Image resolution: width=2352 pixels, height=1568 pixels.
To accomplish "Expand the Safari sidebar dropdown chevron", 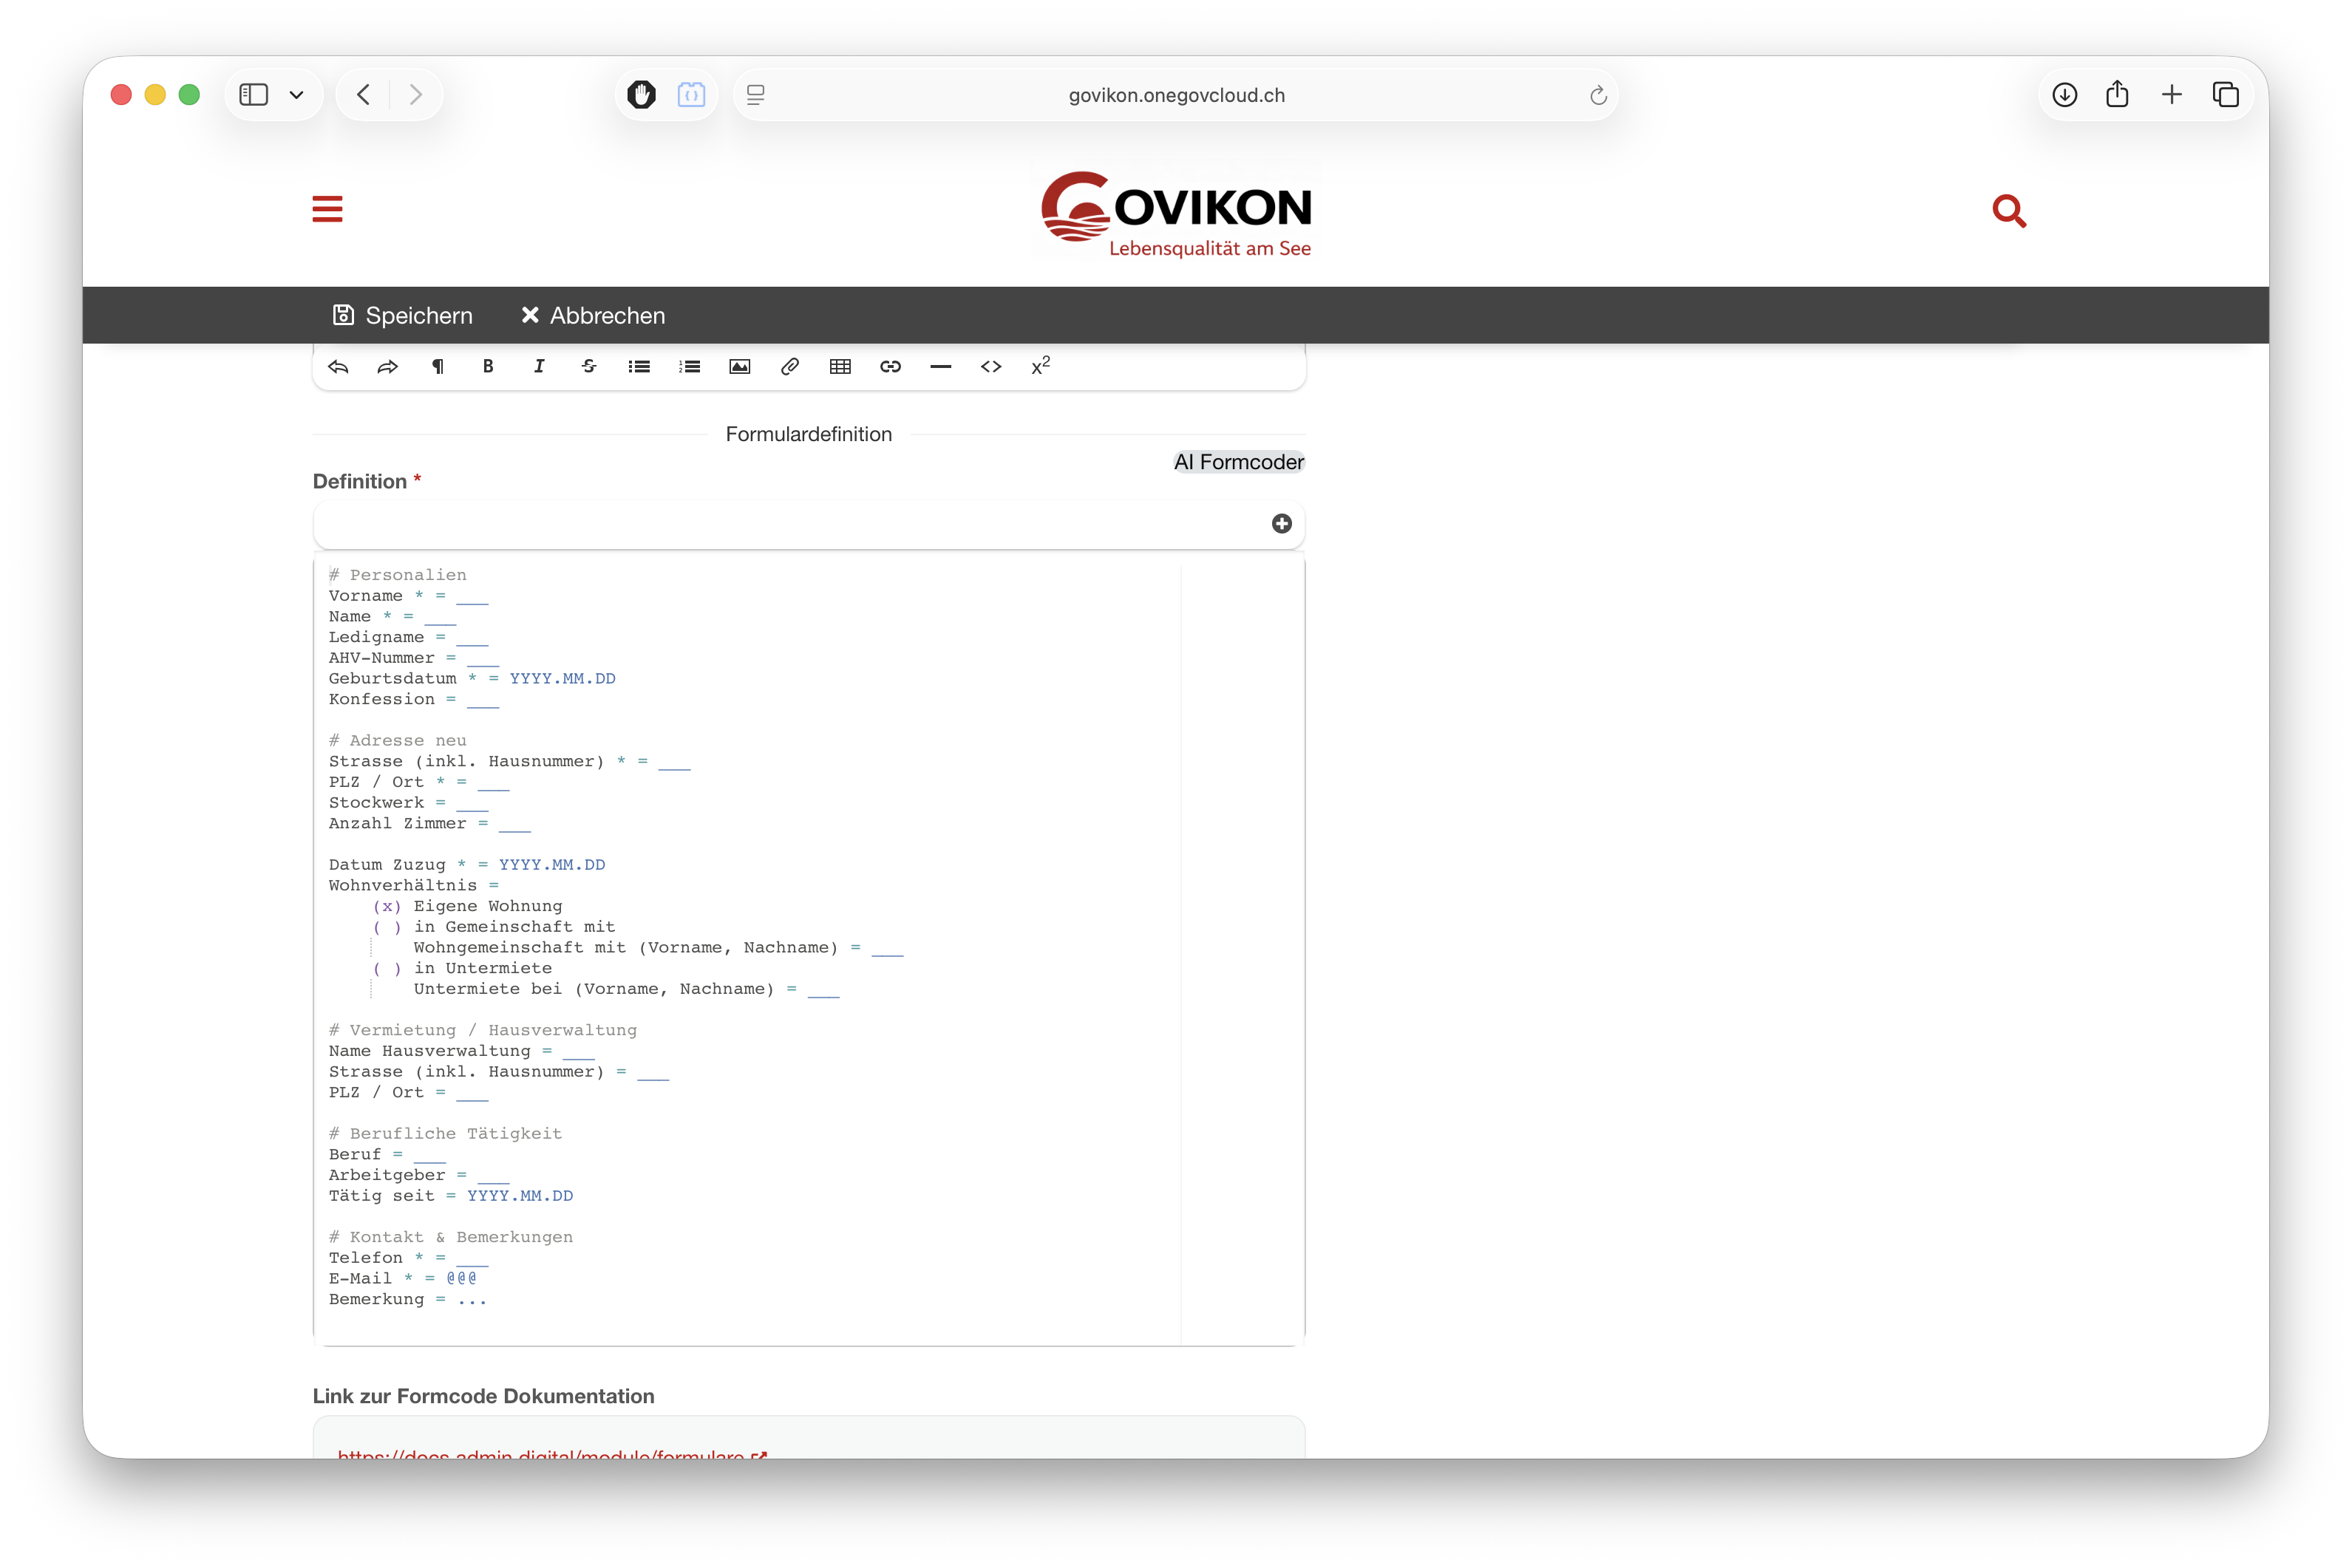I will (x=296, y=95).
